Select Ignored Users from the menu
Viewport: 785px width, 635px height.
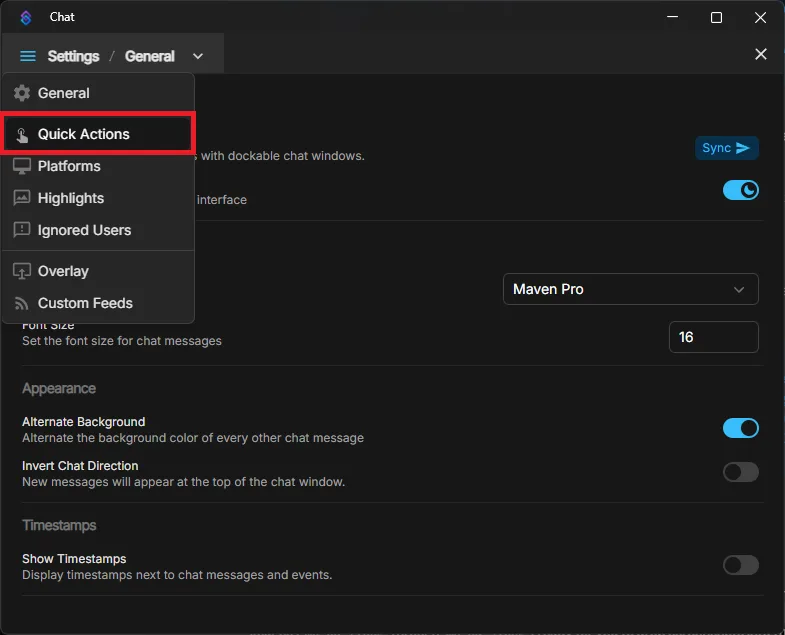[98, 230]
